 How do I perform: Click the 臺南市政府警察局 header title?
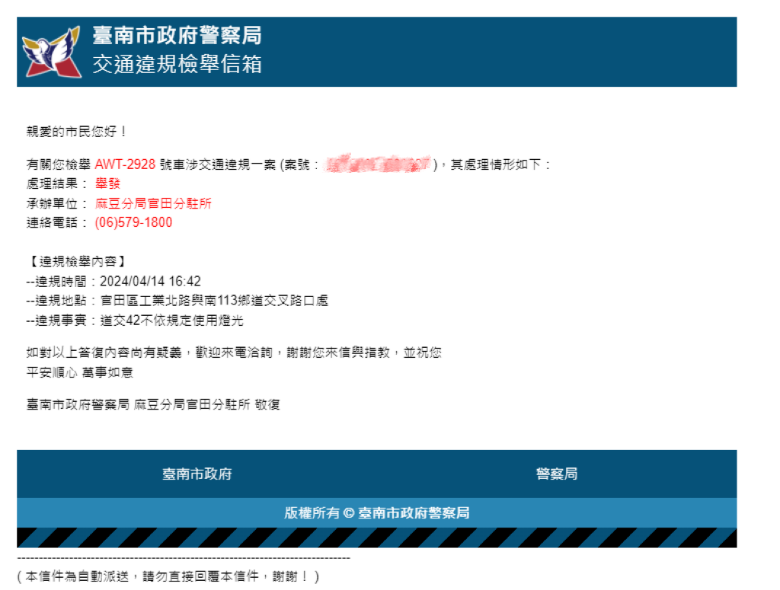click(177, 36)
